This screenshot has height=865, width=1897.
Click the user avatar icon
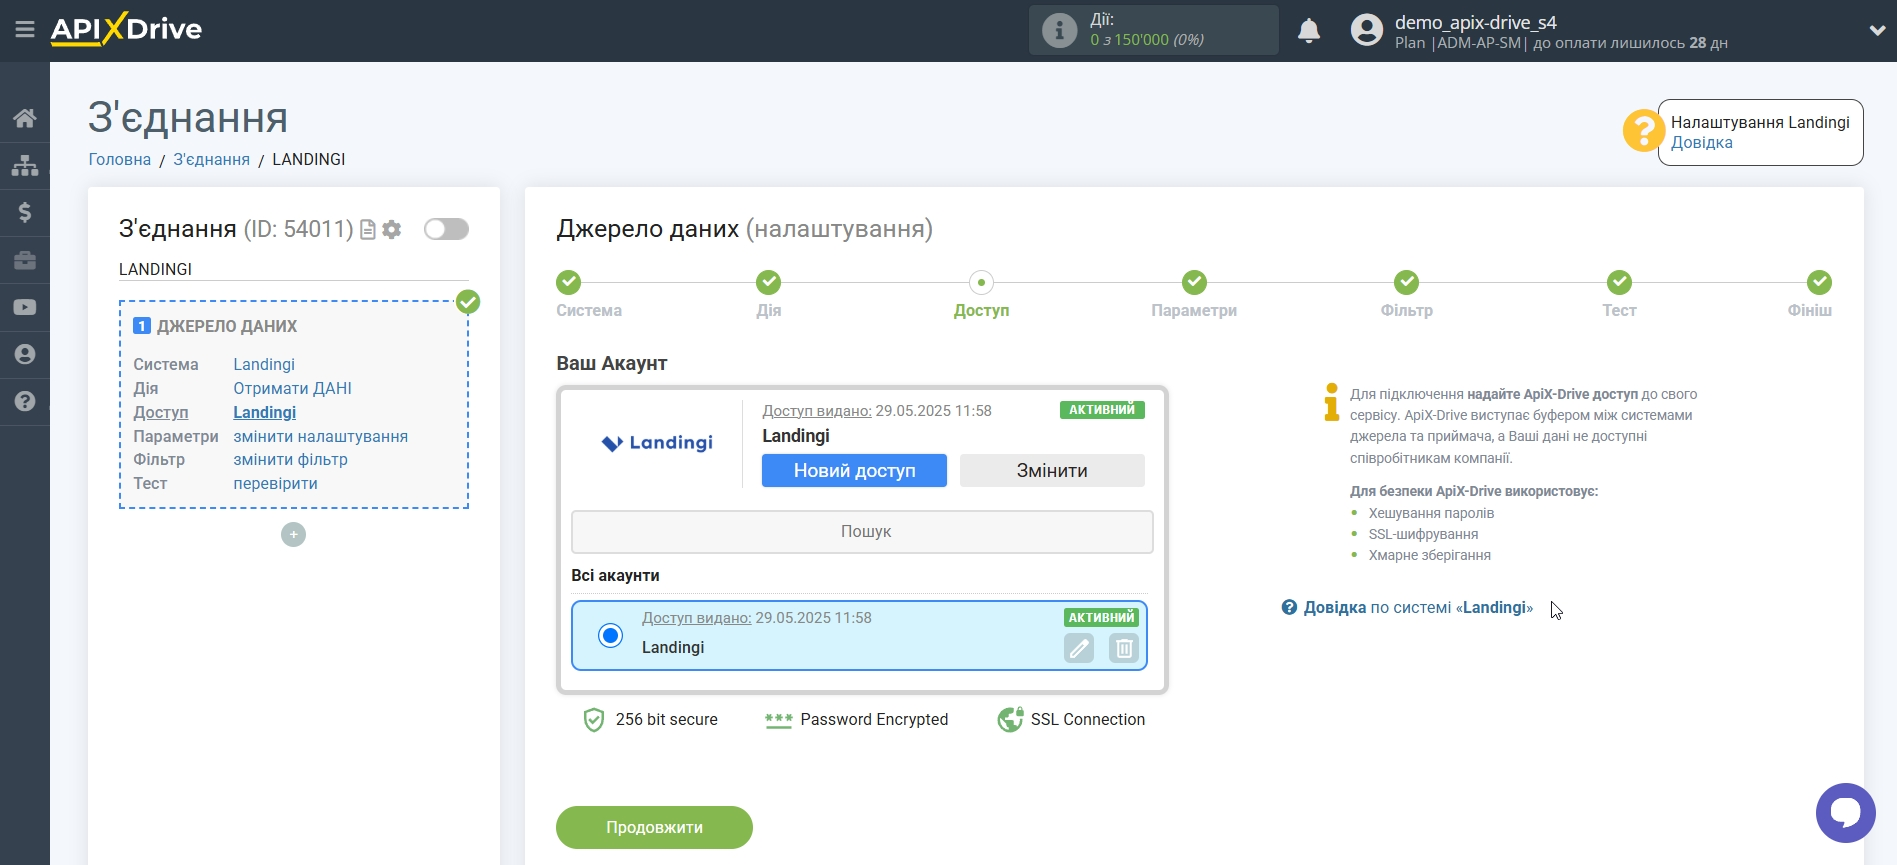(1366, 30)
